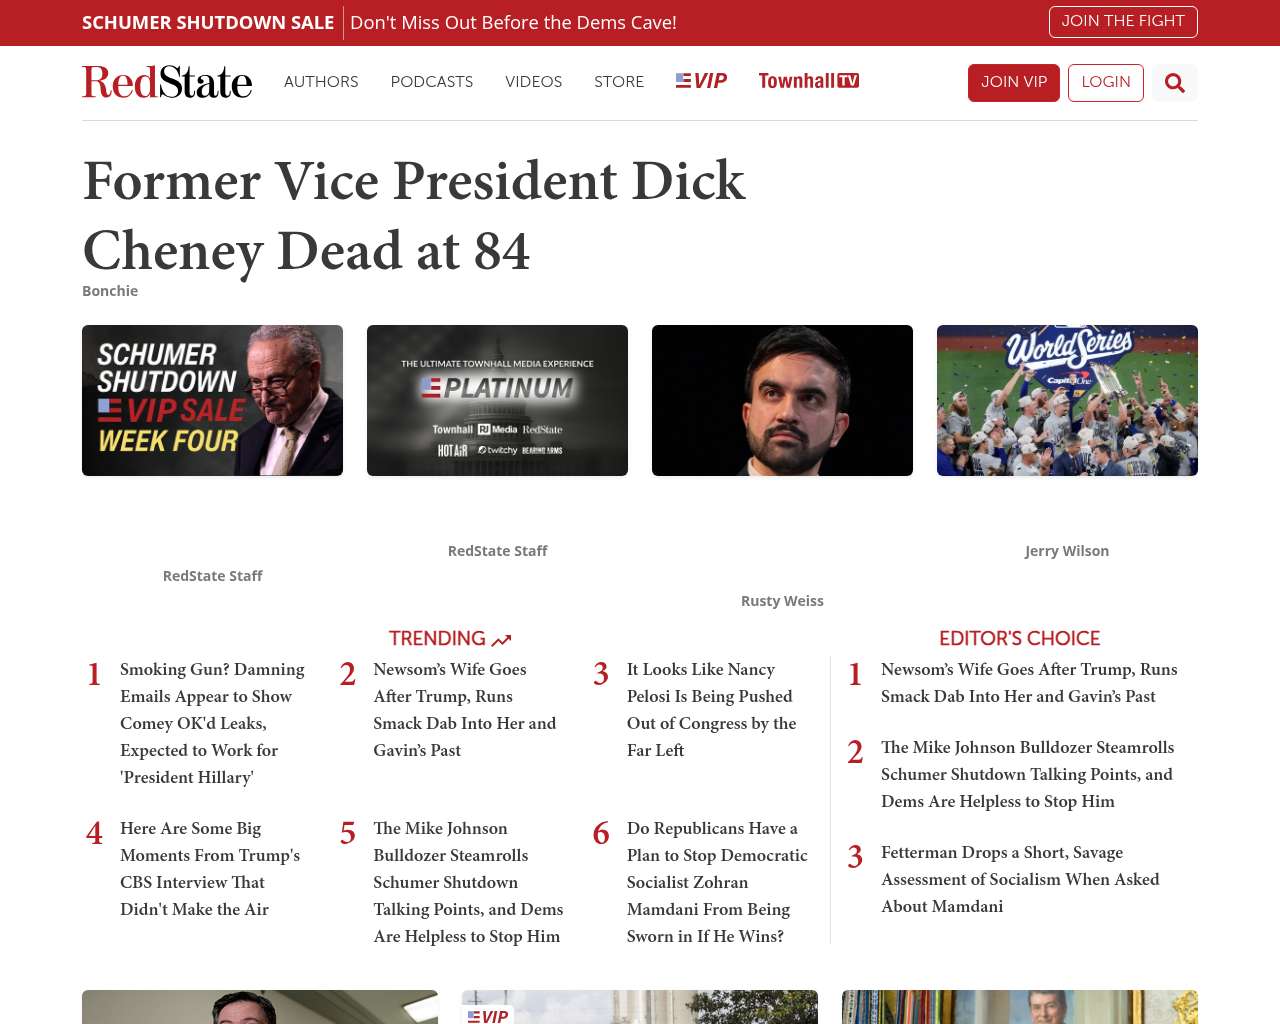Open trending #5 Mike Johnson Bulldozer story

point(468,882)
